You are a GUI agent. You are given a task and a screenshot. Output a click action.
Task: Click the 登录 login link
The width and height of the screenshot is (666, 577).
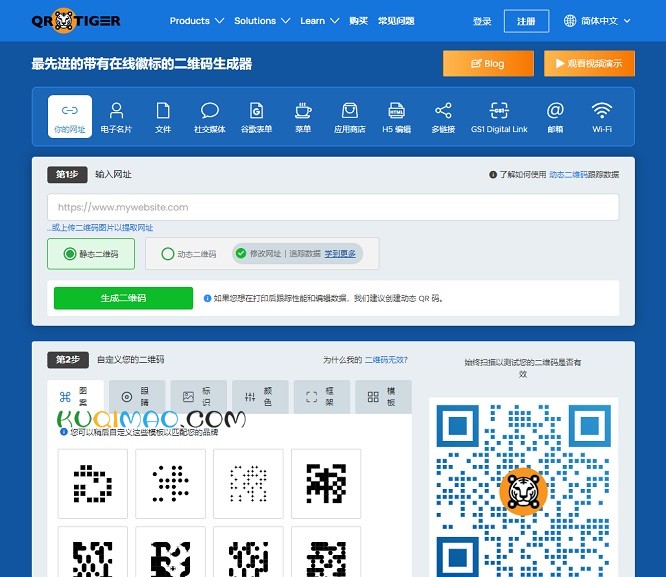[x=482, y=21]
